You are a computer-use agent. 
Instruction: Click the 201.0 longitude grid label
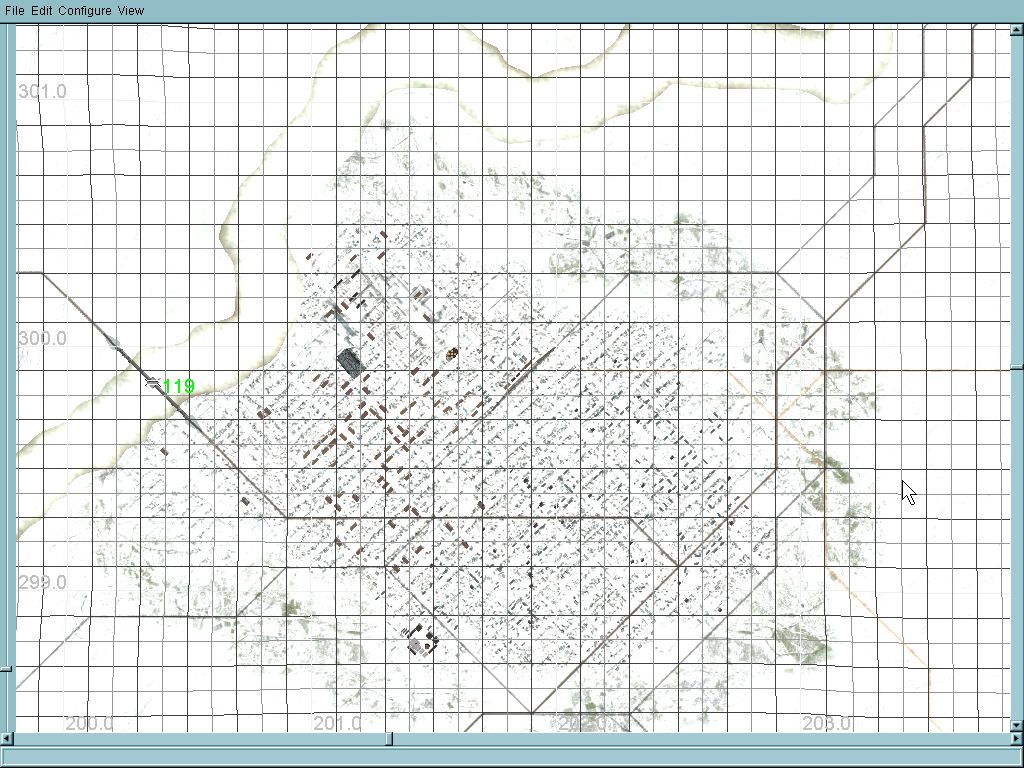pos(338,723)
